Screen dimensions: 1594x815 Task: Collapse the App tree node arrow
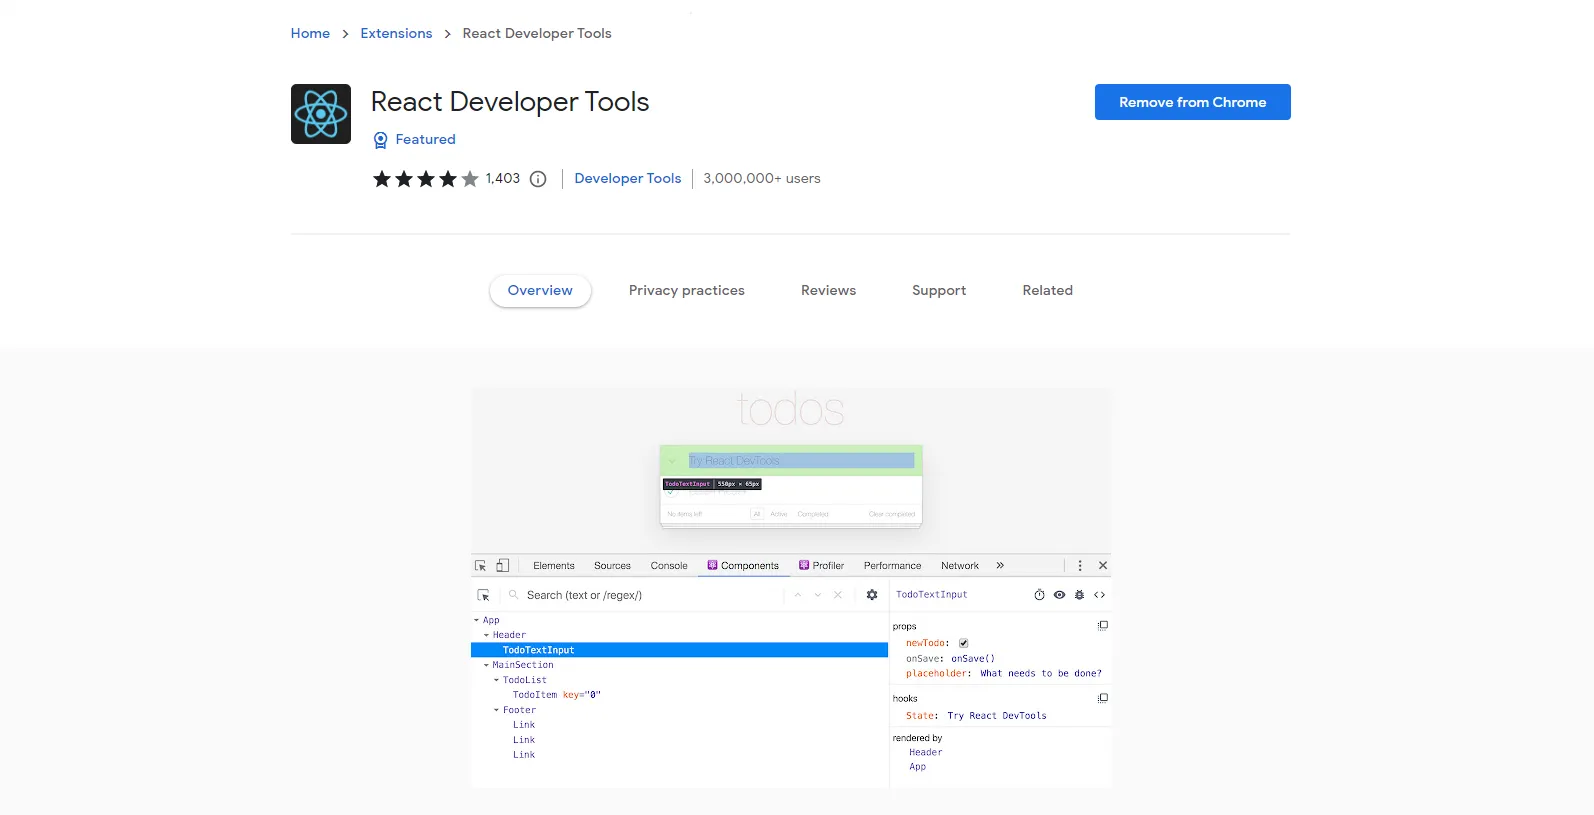point(476,620)
